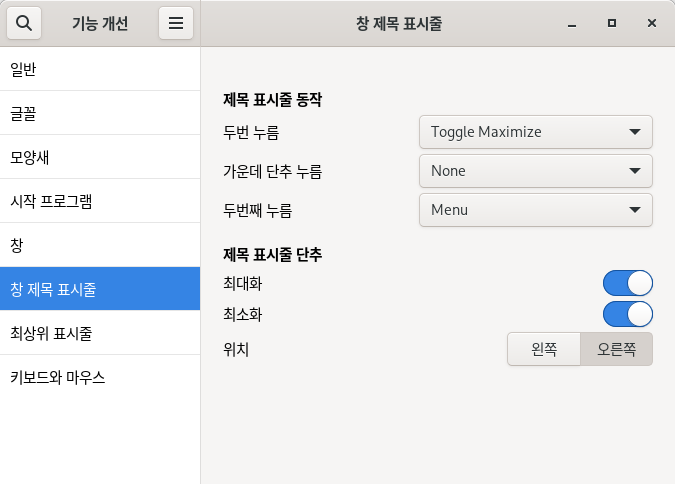Open the search magnifier button
This screenshot has height=484, width=675.
(x=24, y=23)
